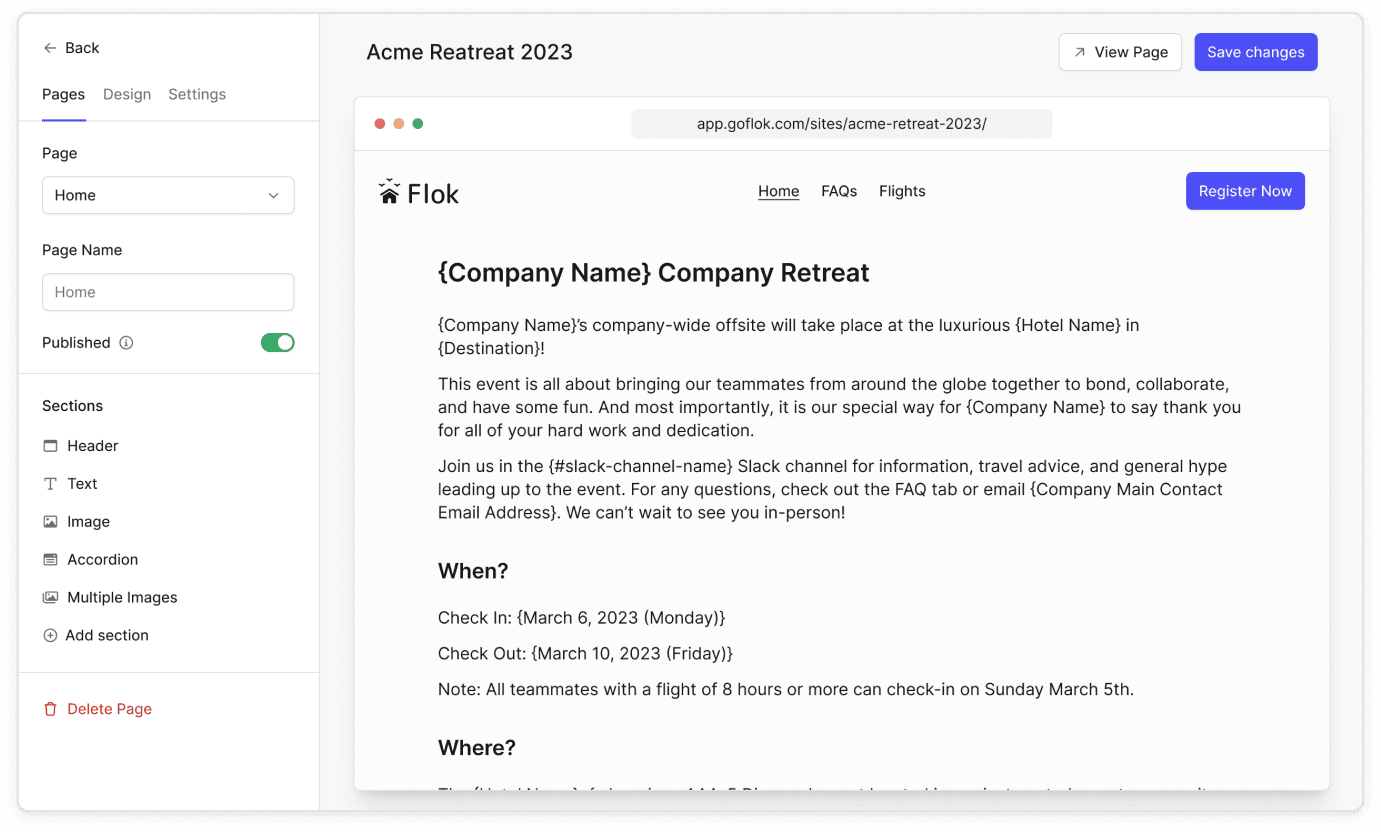This screenshot has height=832, width=1381.
Task: Click the Flok logo
Action: (x=419, y=192)
